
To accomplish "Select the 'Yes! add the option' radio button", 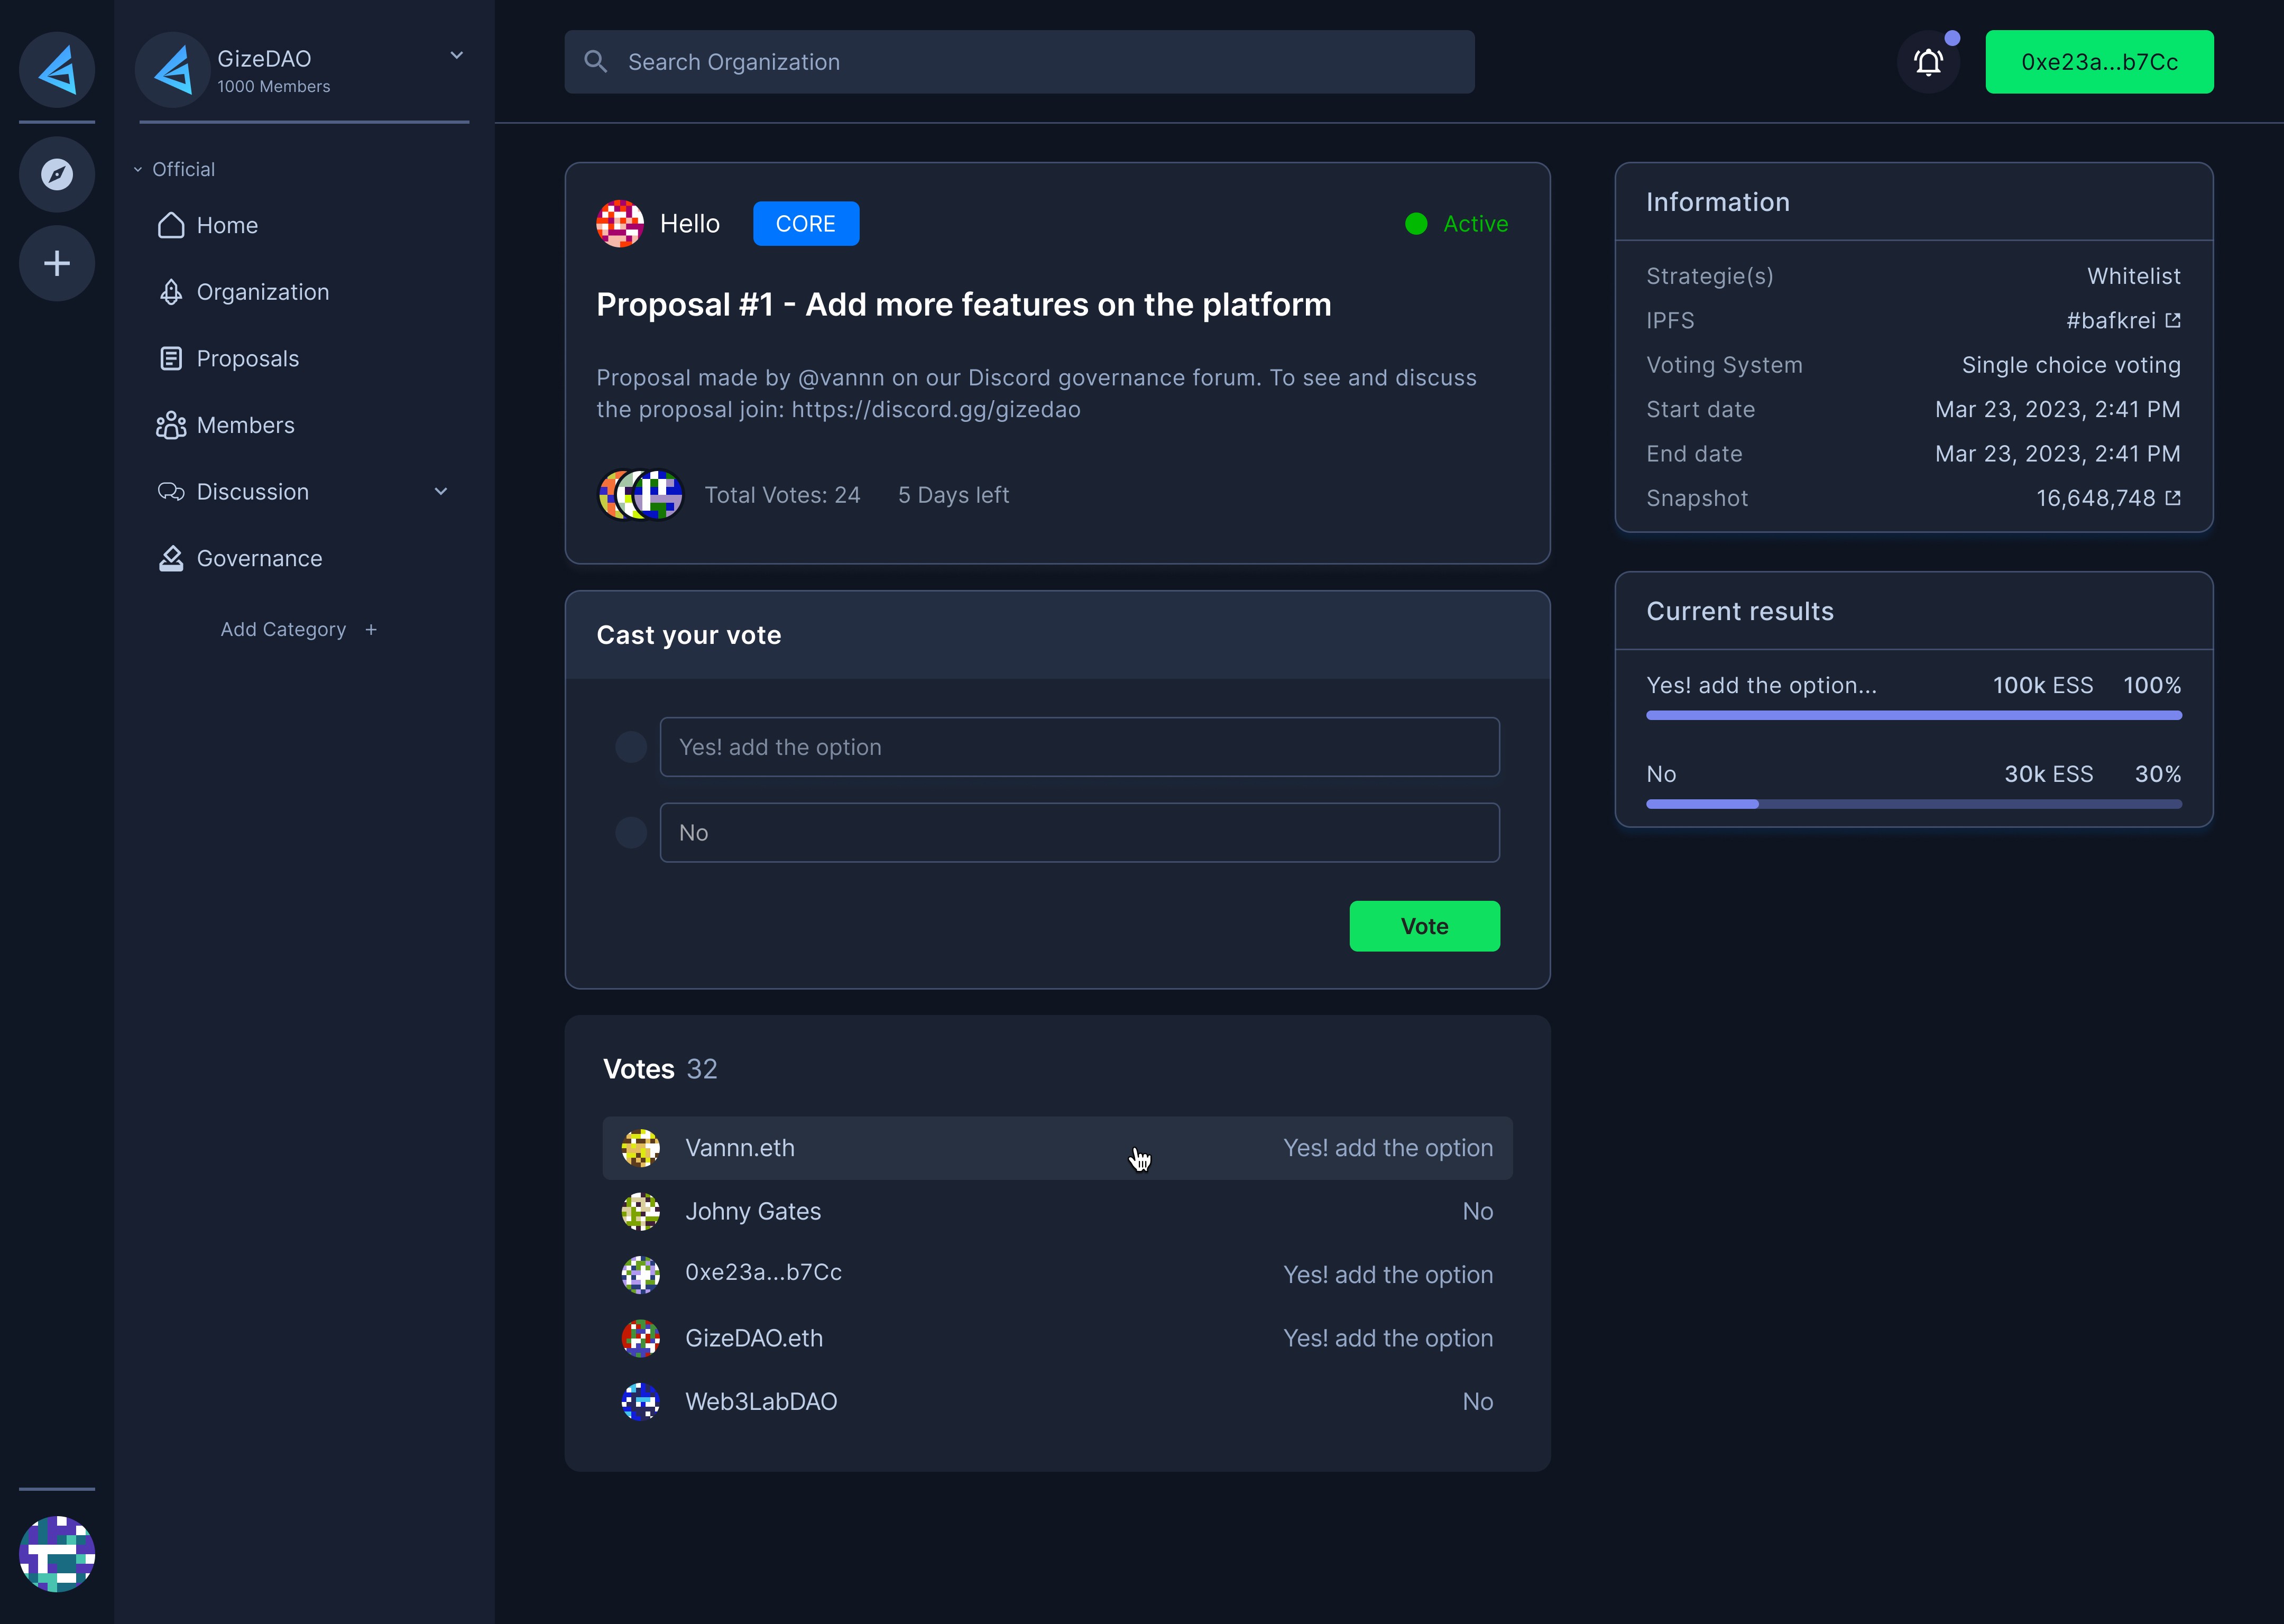I will click(x=630, y=747).
